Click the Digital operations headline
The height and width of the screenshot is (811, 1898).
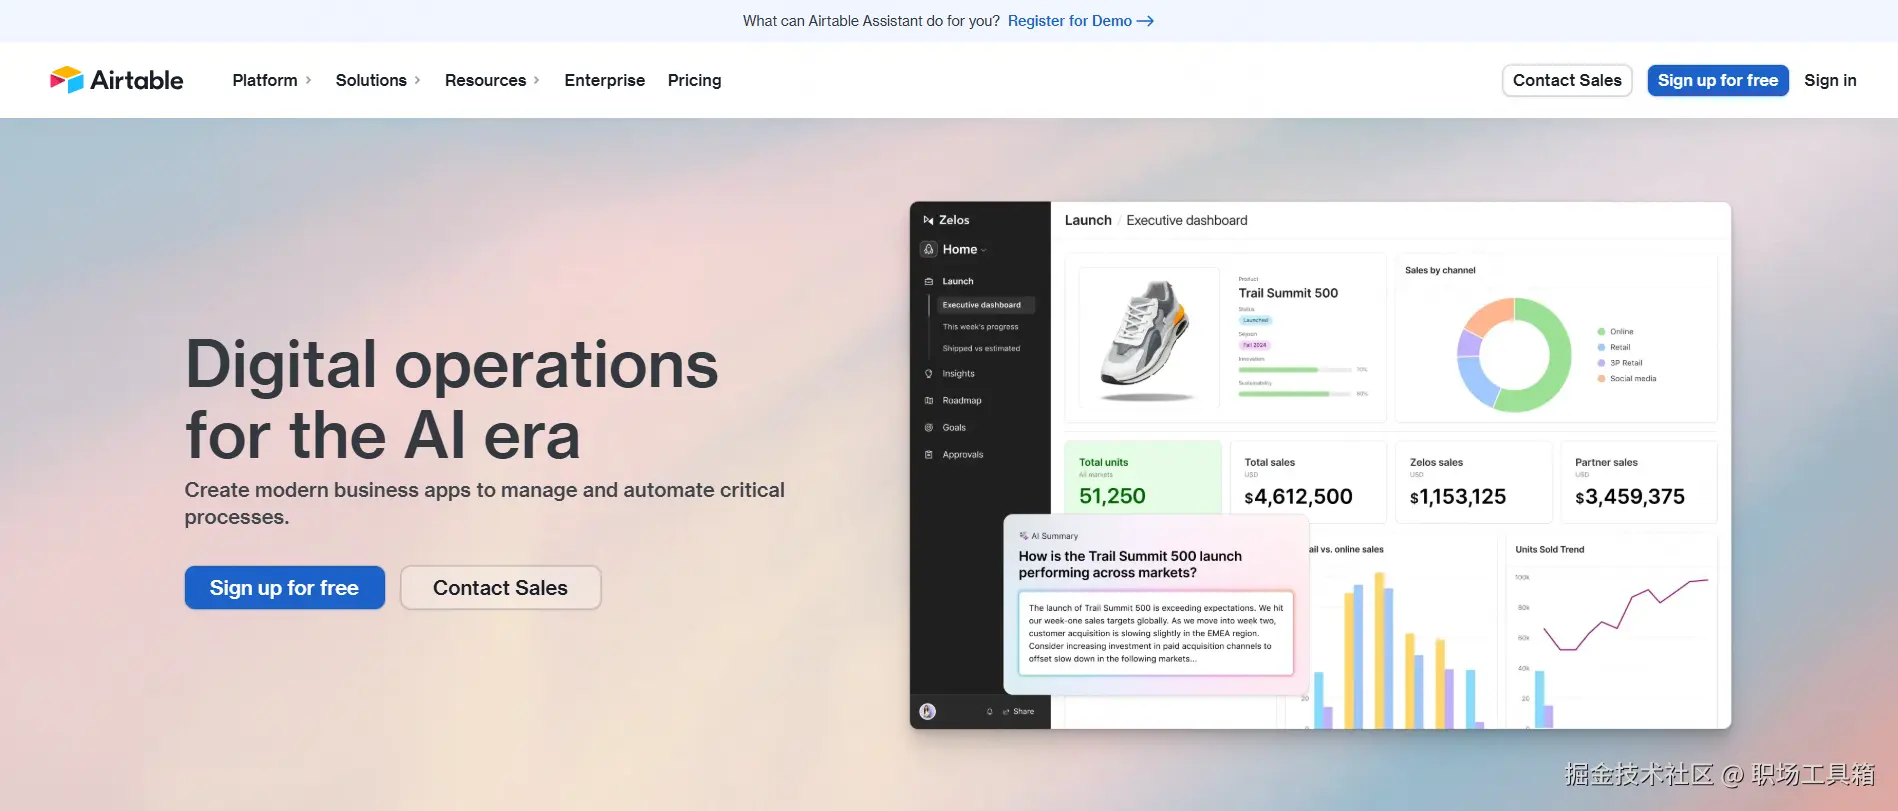pos(452,400)
